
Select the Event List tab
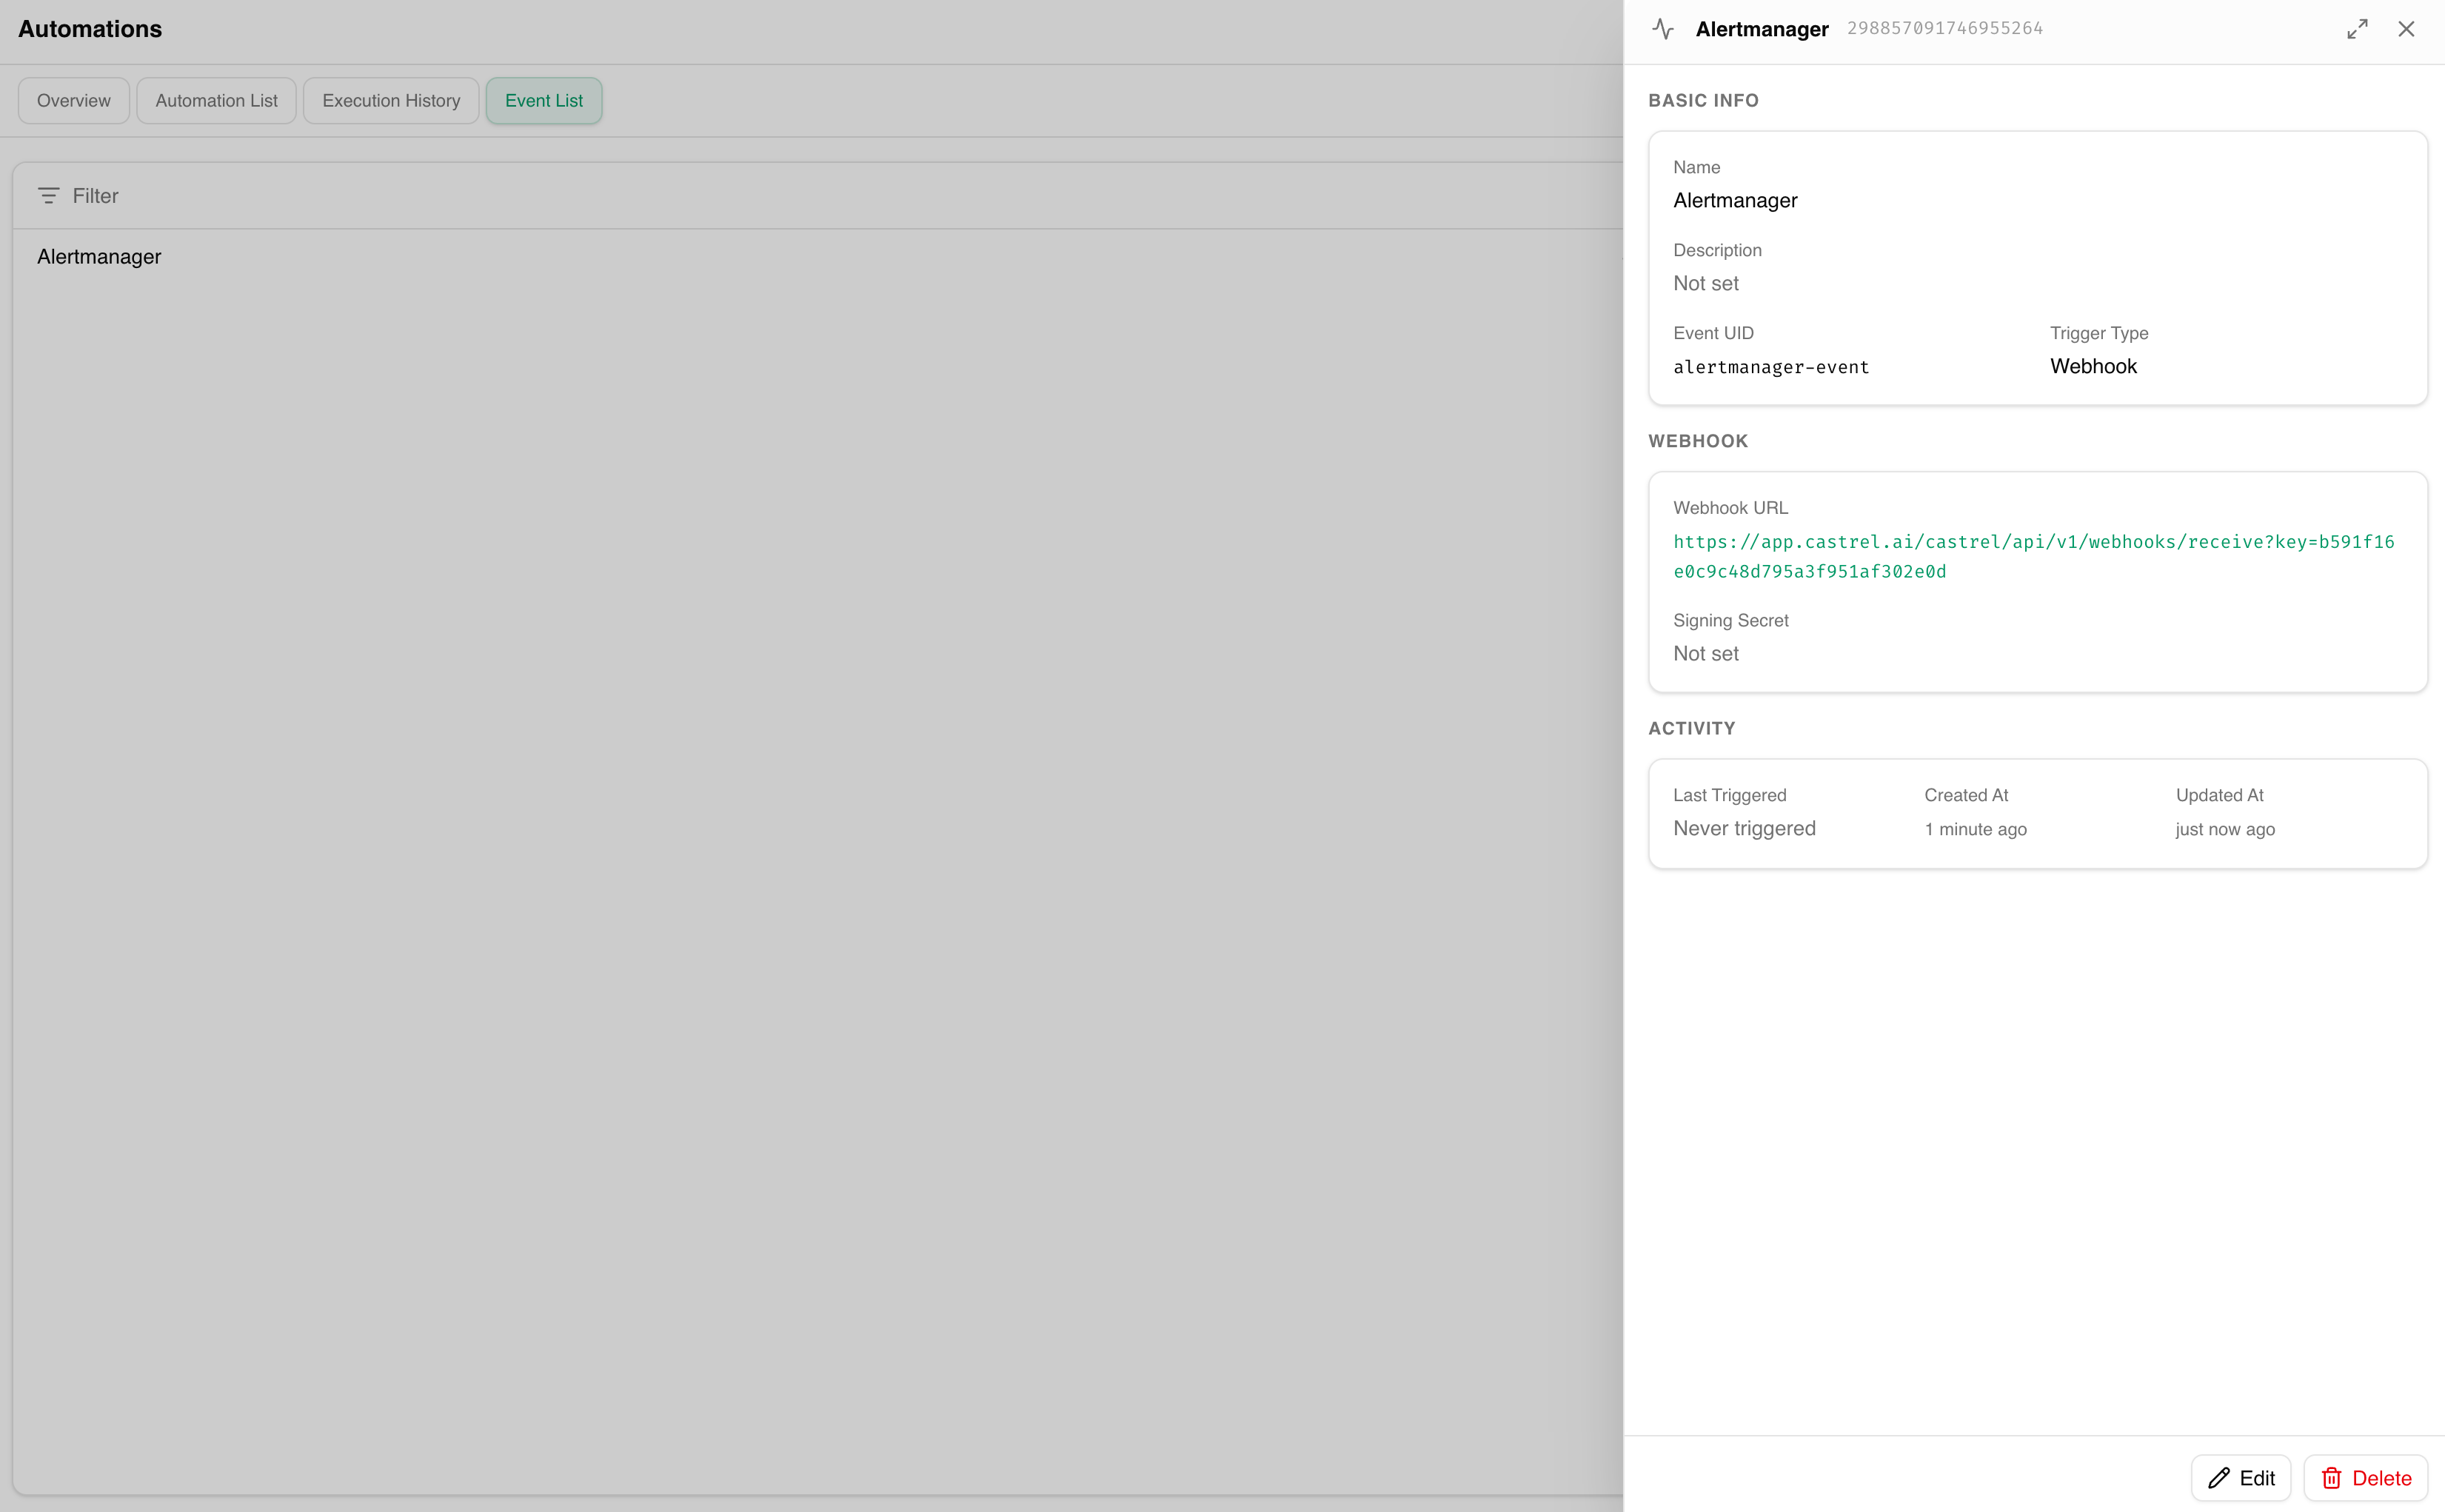tap(544, 100)
